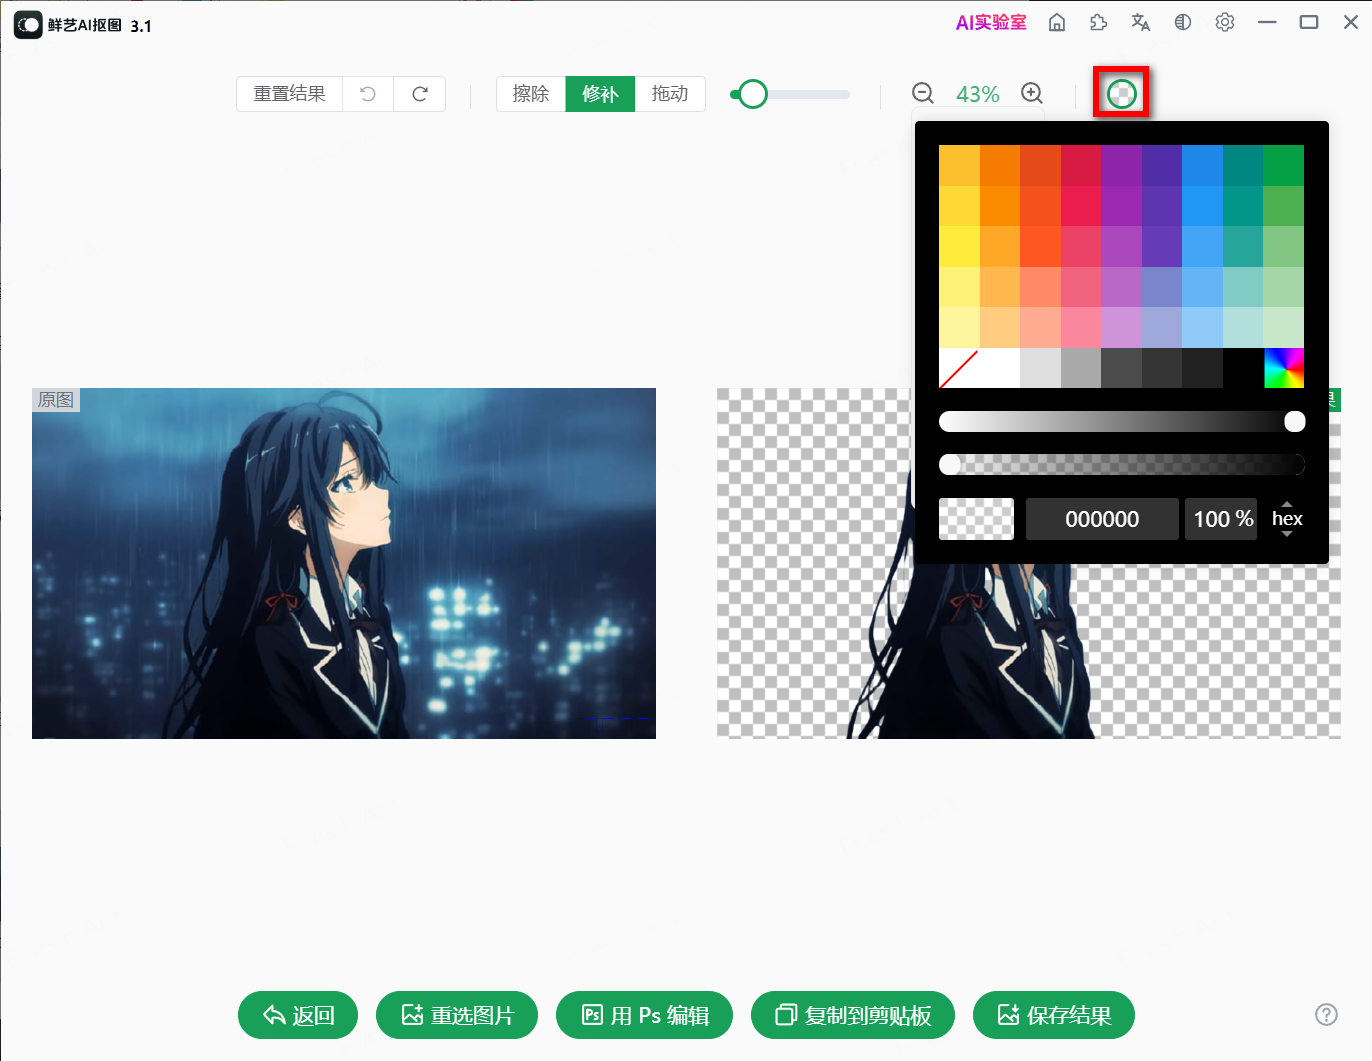Click the background color circle button
Screen dimensions: 1372x1061
coord(1122,94)
